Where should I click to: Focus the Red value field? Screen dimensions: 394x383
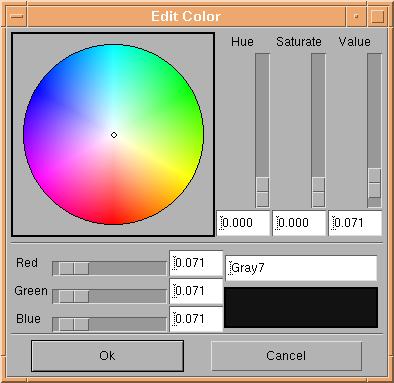(196, 263)
